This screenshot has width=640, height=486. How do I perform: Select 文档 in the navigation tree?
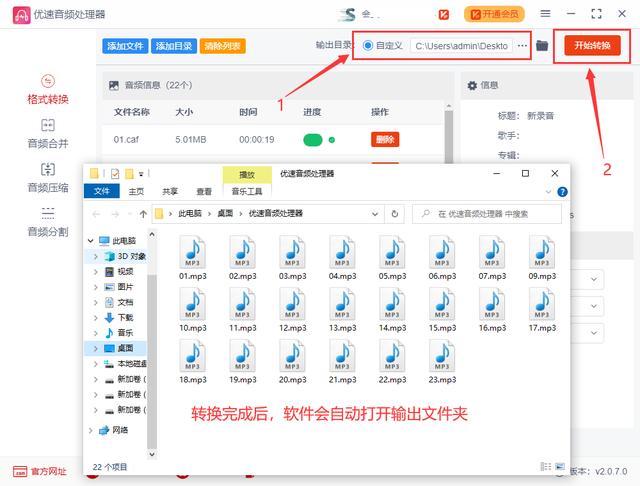[125, 302]
